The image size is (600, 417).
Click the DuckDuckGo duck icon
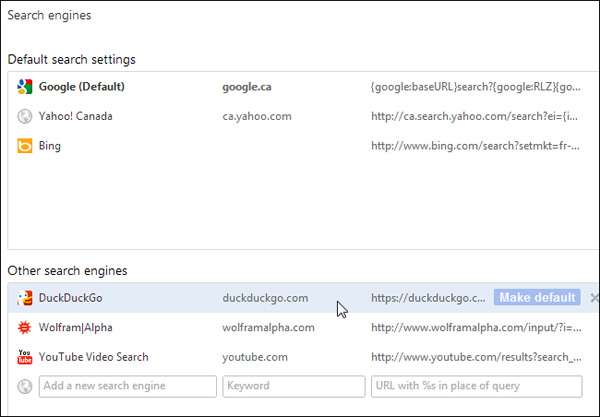(x=25, y=298)
